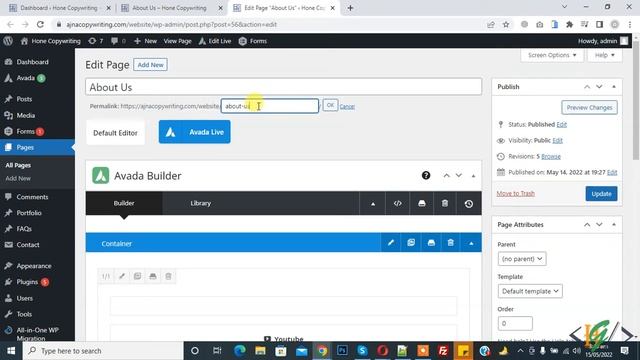640x360 pixels.
Task: Click the Add New button beside Edit Page
Action: coord(150,64)
